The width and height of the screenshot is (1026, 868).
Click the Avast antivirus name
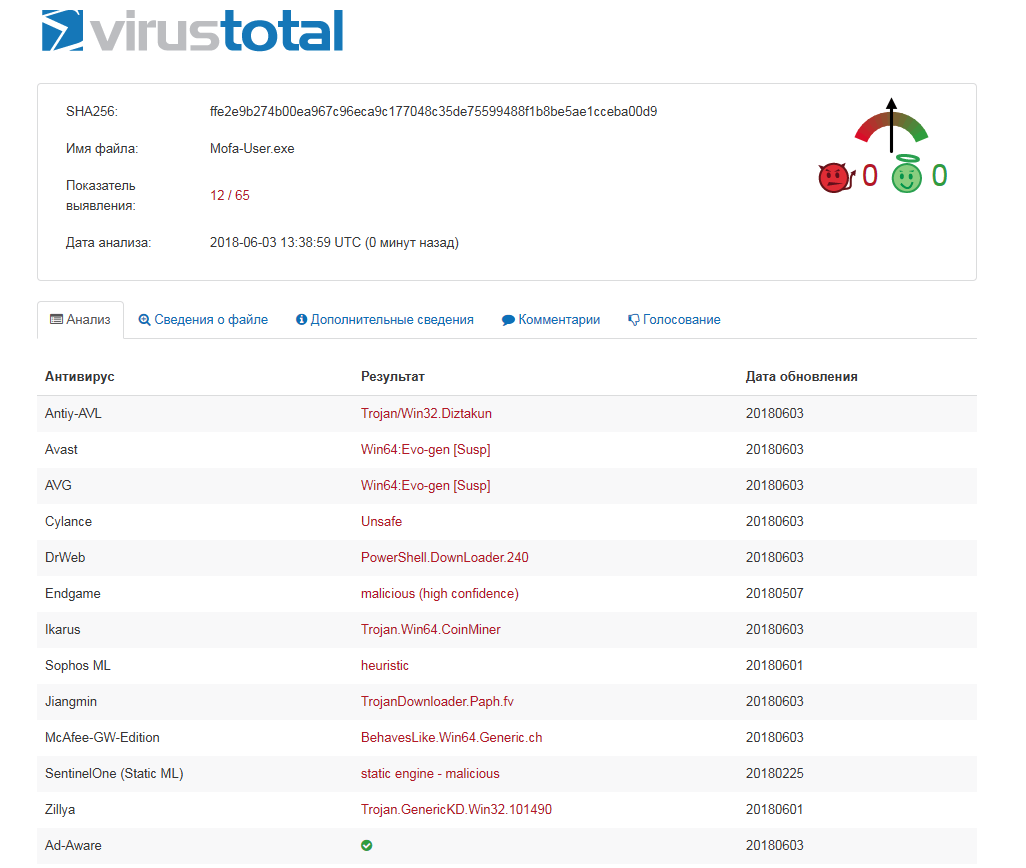[x=61, y=449]
